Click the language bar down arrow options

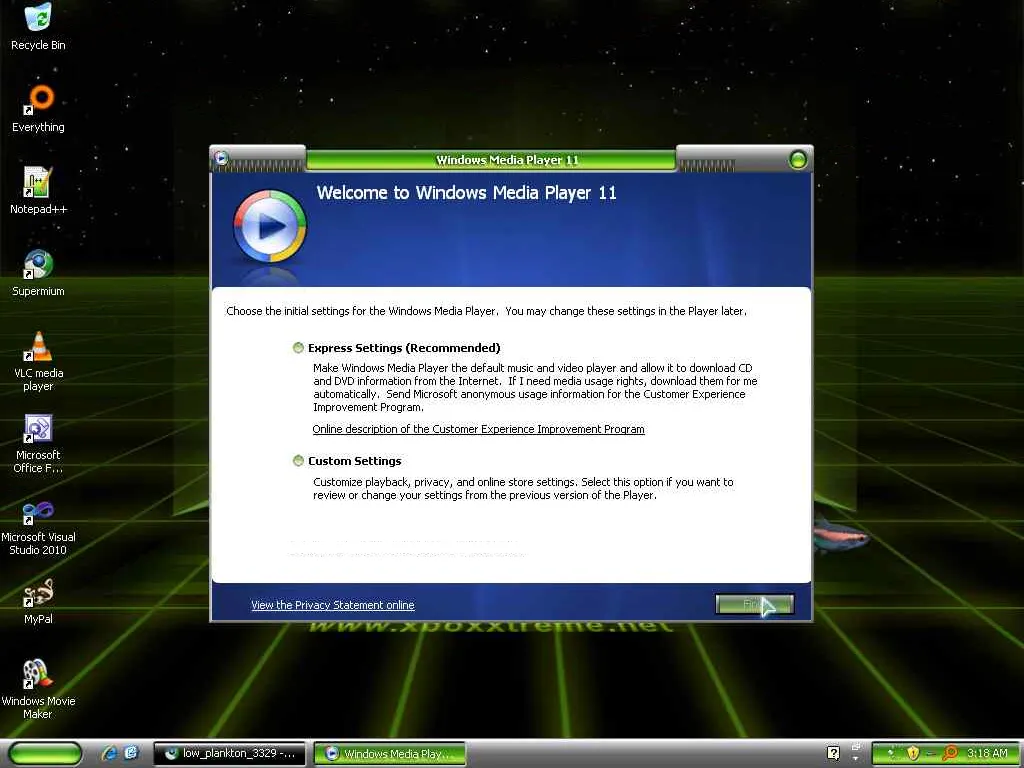[856, 759]
